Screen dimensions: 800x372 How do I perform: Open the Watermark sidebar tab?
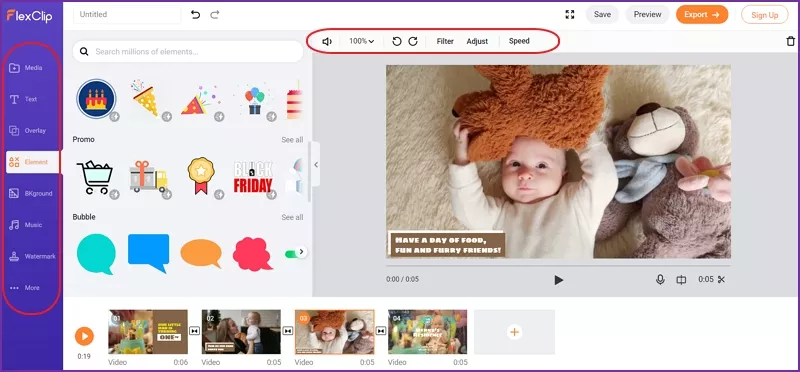coord(31,257)
